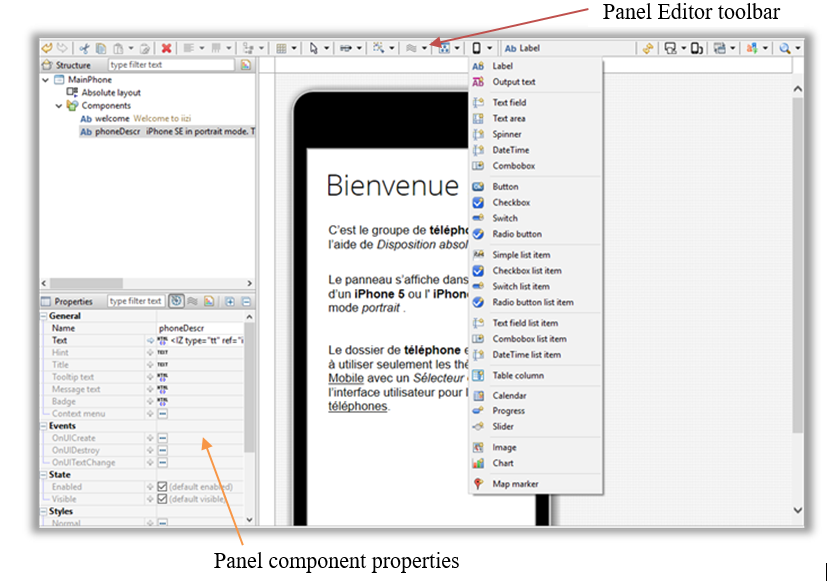Collapse the State properties group
The width and height of the screenshot is (832, 581).
[x=44, y=474]
